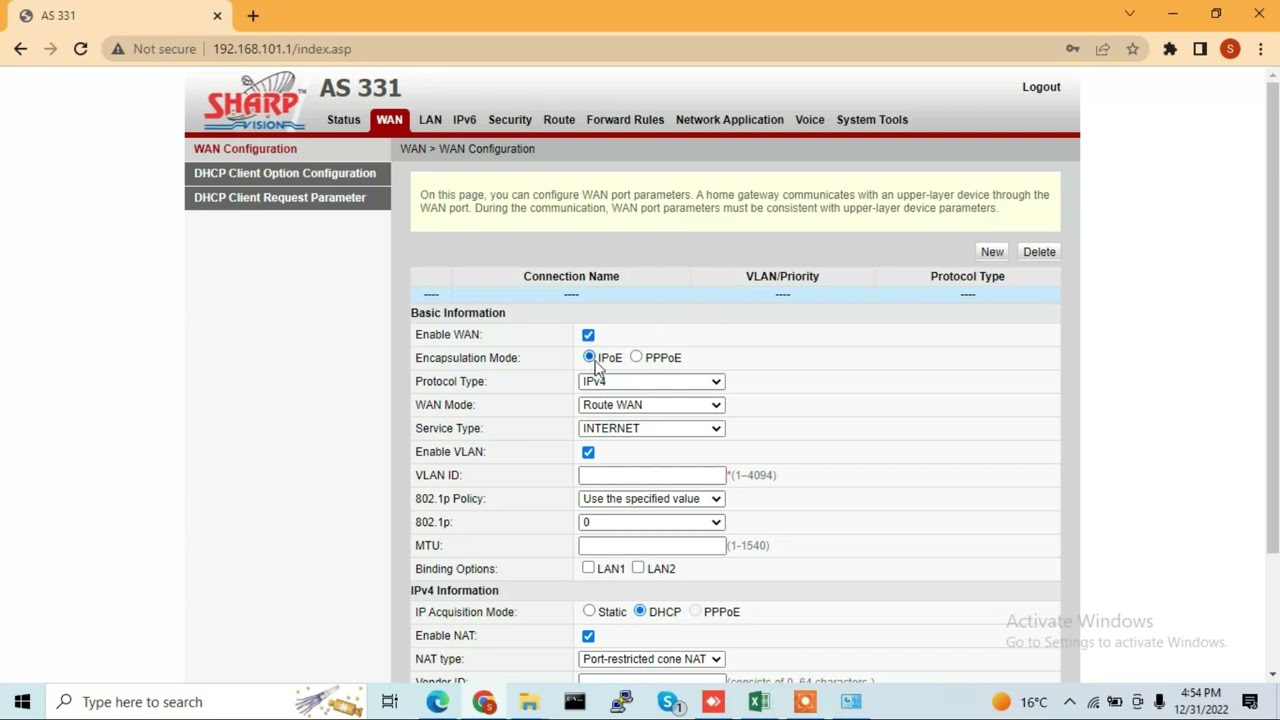The image size is (1280, 720).
Task: Open the WAN Mode dropdown
Action: pyautogui.click(x=651, y=405)
